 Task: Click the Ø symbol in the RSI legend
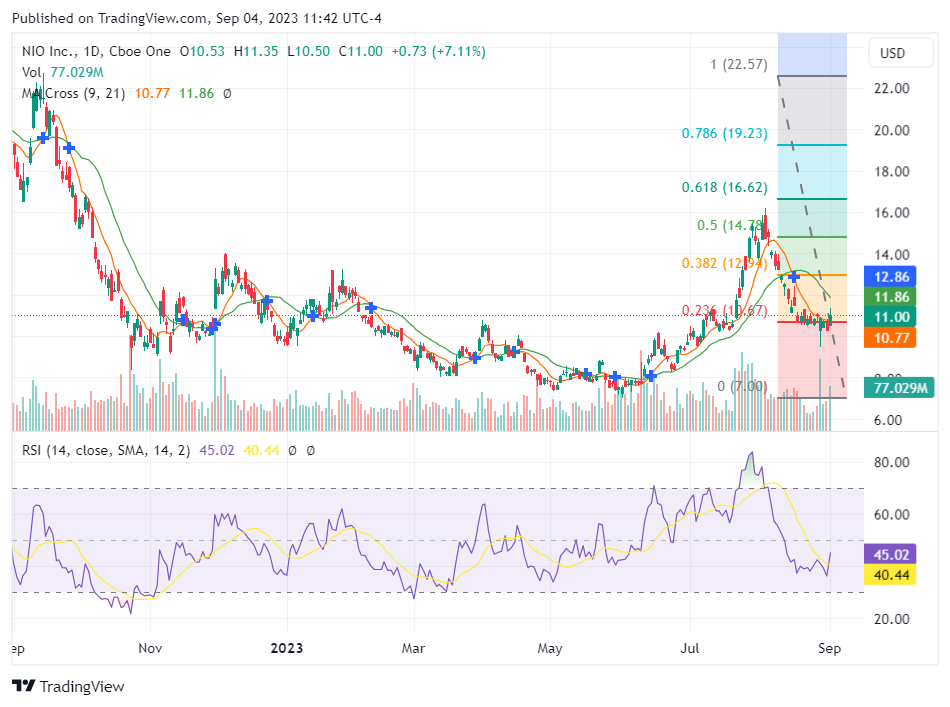[x=292, y=451]
